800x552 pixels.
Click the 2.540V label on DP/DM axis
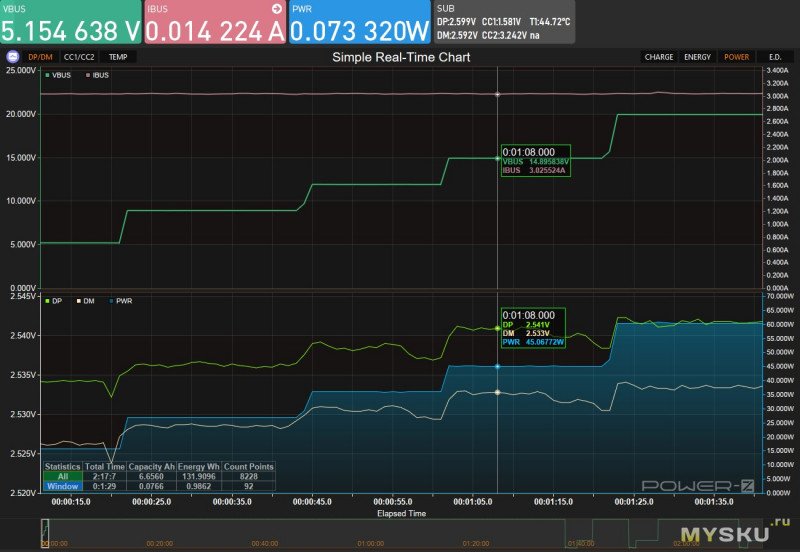click(x=23, y=336)
